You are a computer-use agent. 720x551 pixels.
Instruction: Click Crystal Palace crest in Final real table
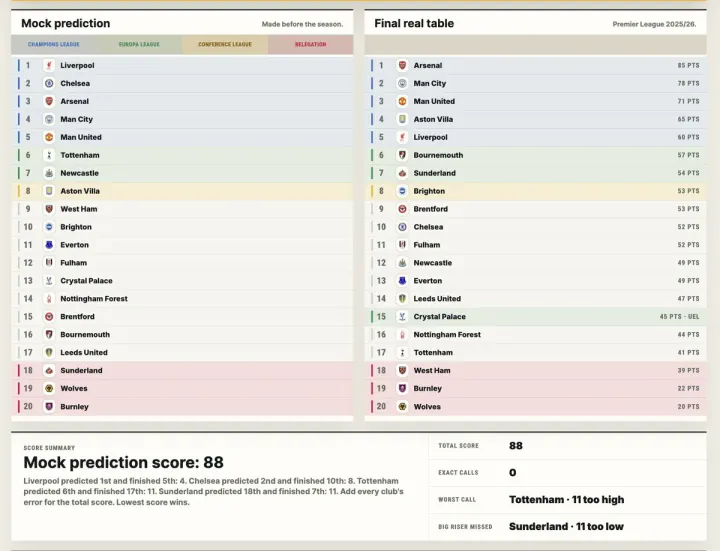(x=402, y=316)
